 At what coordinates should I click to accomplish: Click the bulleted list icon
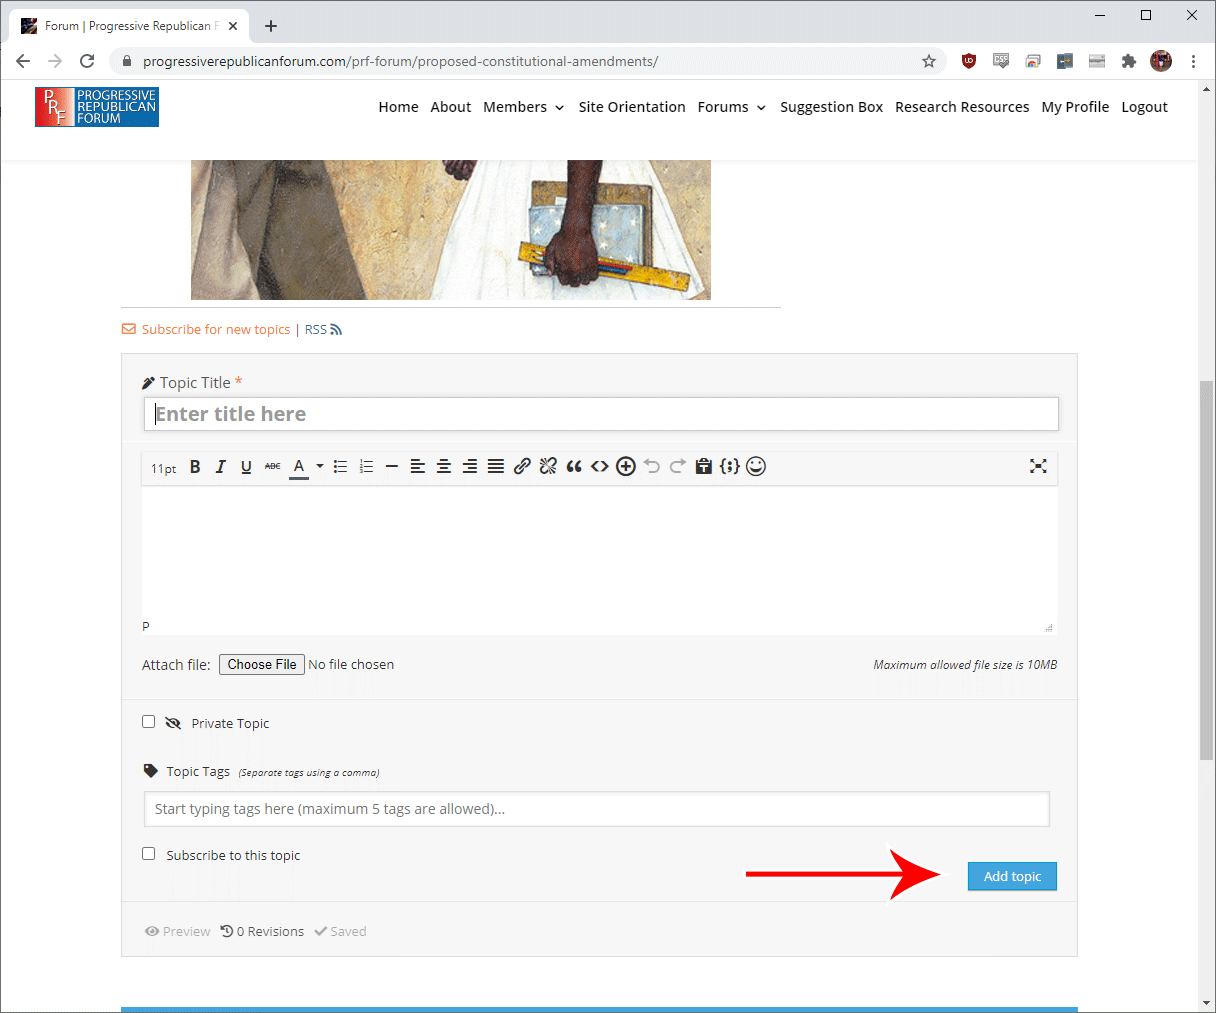340,467
